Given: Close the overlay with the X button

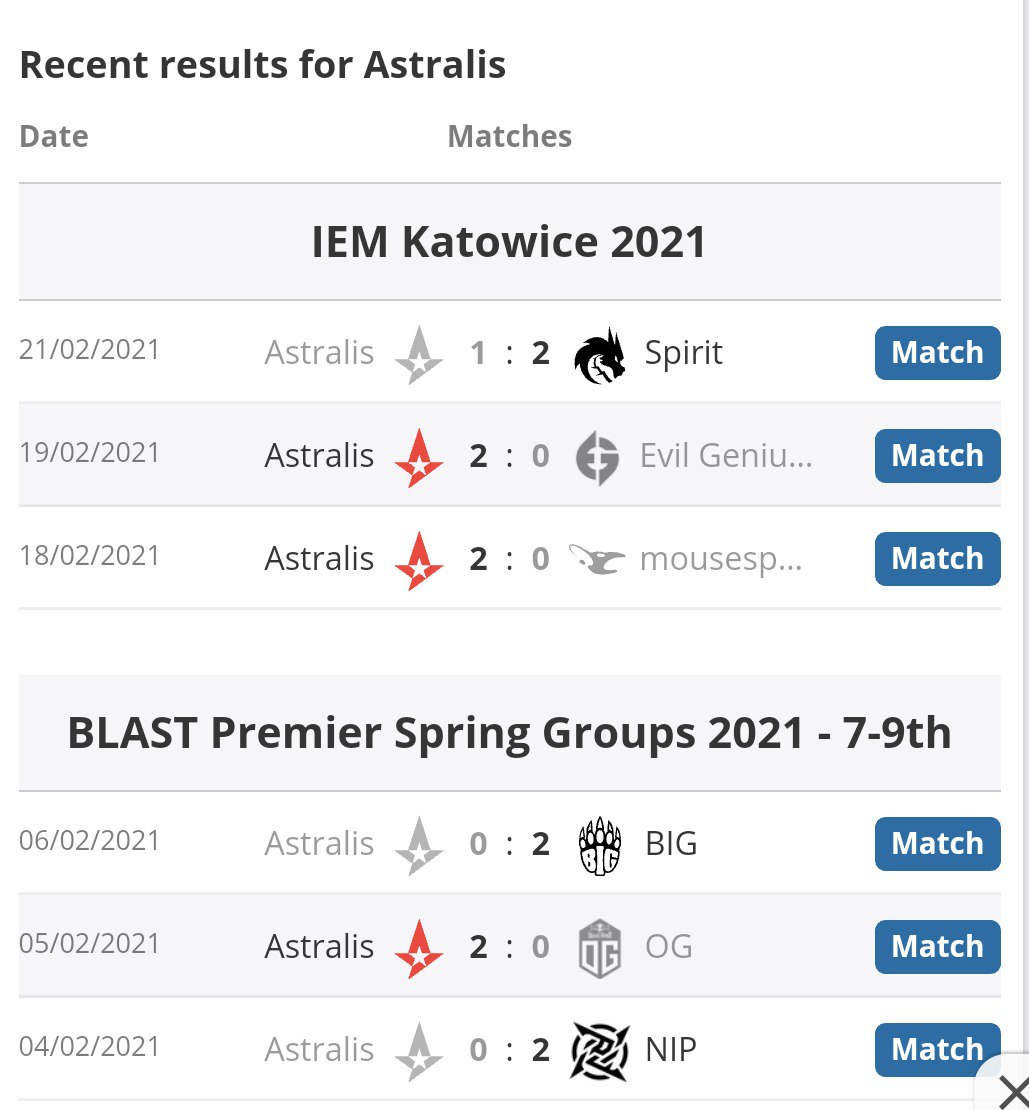Looking at the screenshot, I should (x=1012, y=1092).
